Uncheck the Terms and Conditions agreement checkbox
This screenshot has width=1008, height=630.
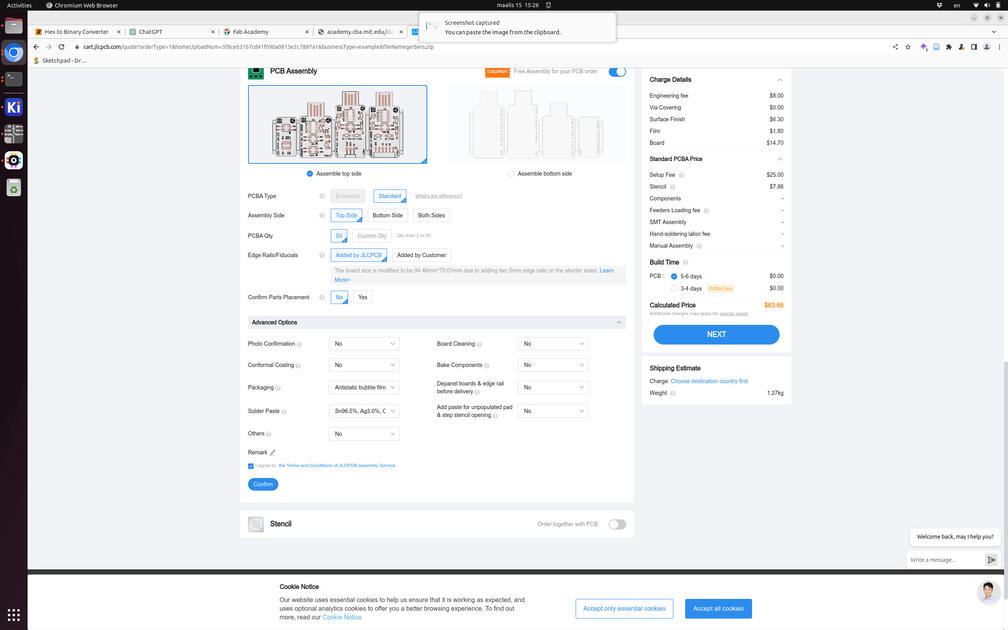(251, 465)
